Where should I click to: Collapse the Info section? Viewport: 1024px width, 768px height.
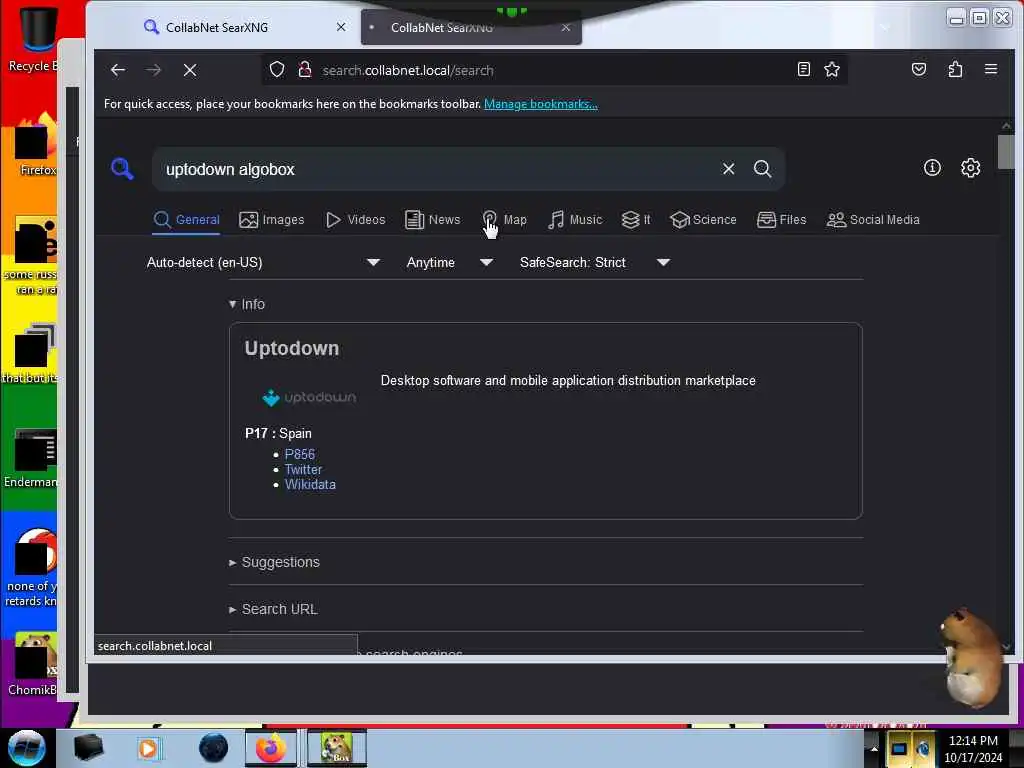click(x=247, y=304)
